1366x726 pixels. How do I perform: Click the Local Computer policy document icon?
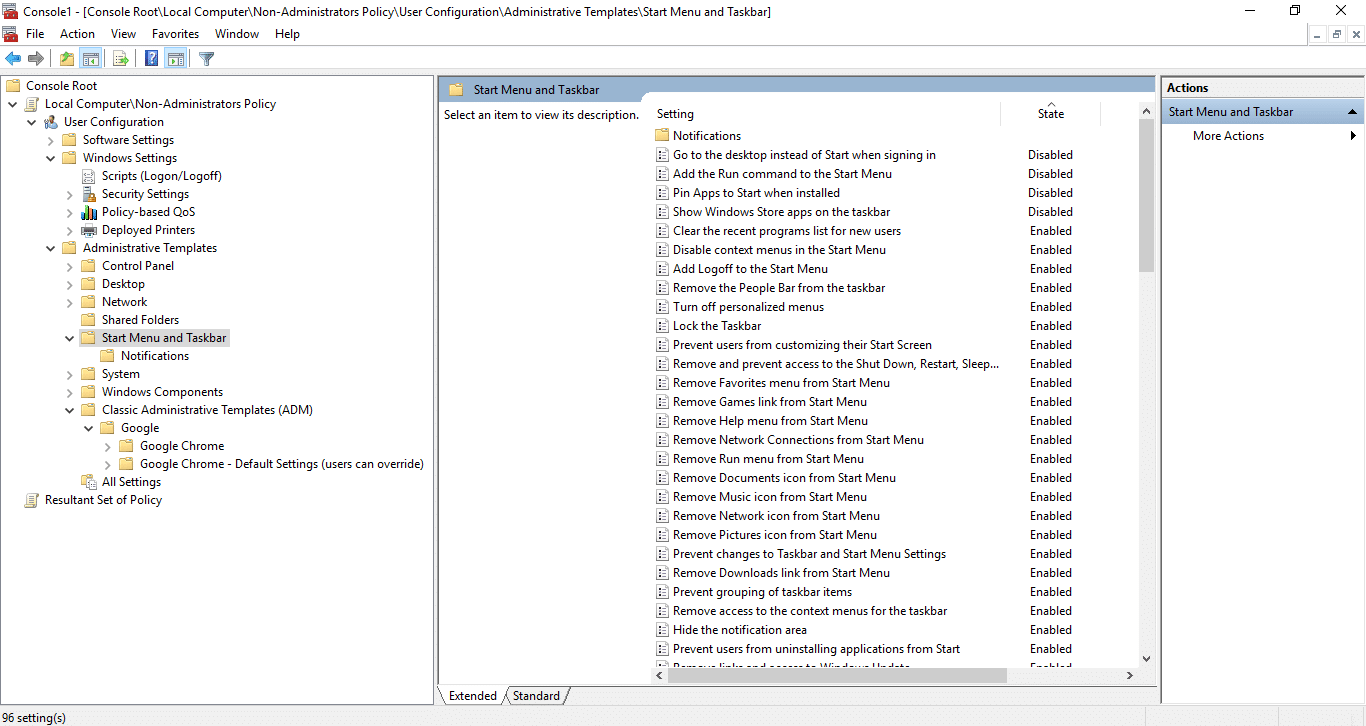pyautogui.click(x=32, y=104)
